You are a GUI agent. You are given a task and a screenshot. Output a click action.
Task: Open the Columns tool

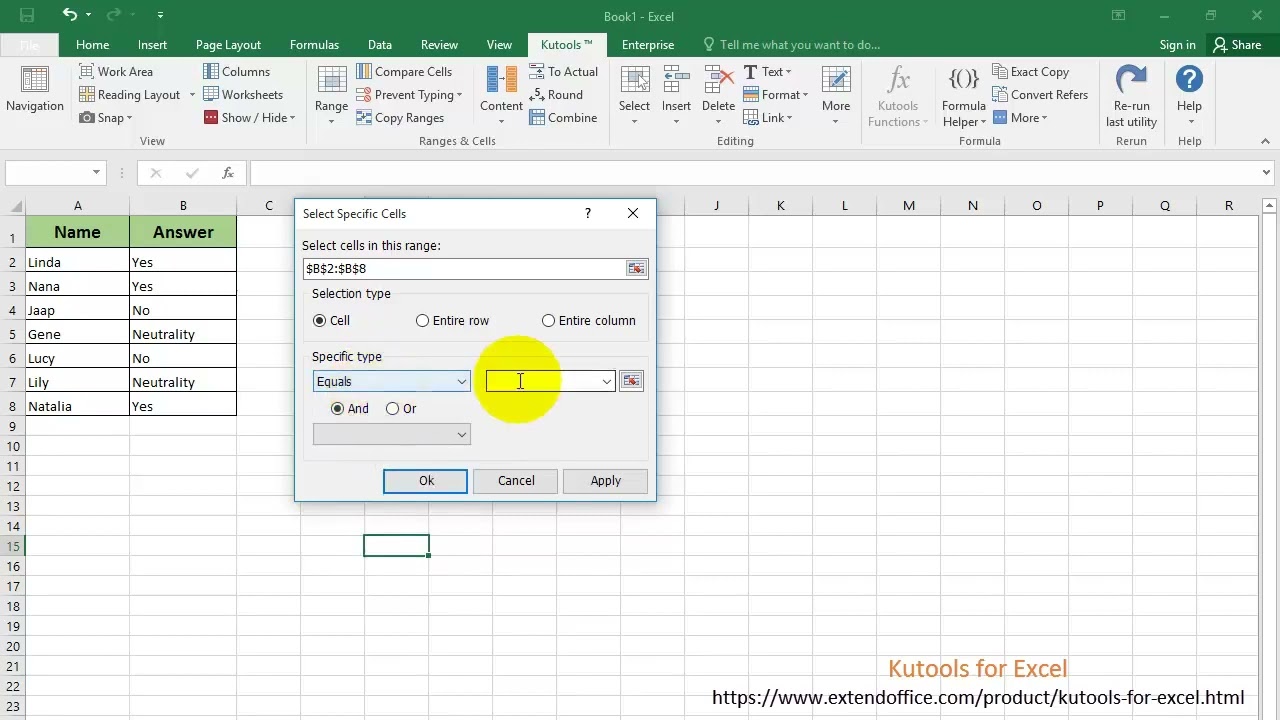(x=236, y=72)
